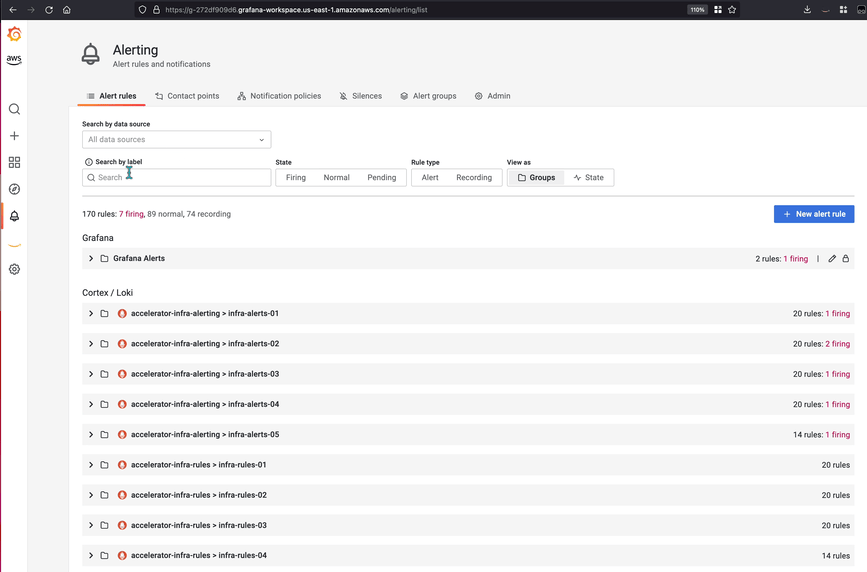
Task: Open the Create plus icon in sidebar
Action: point(14,136)
